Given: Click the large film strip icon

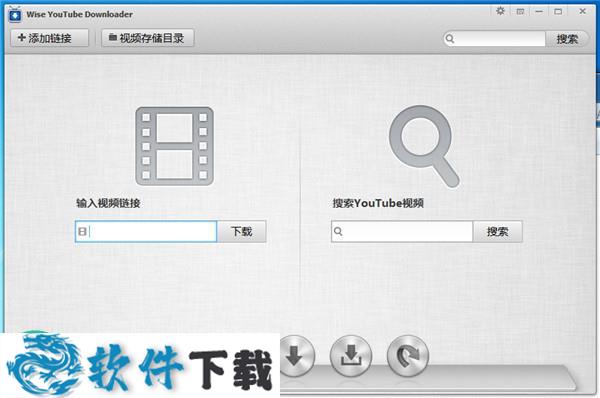Looking at the screenshot, I should coord(174,146).
